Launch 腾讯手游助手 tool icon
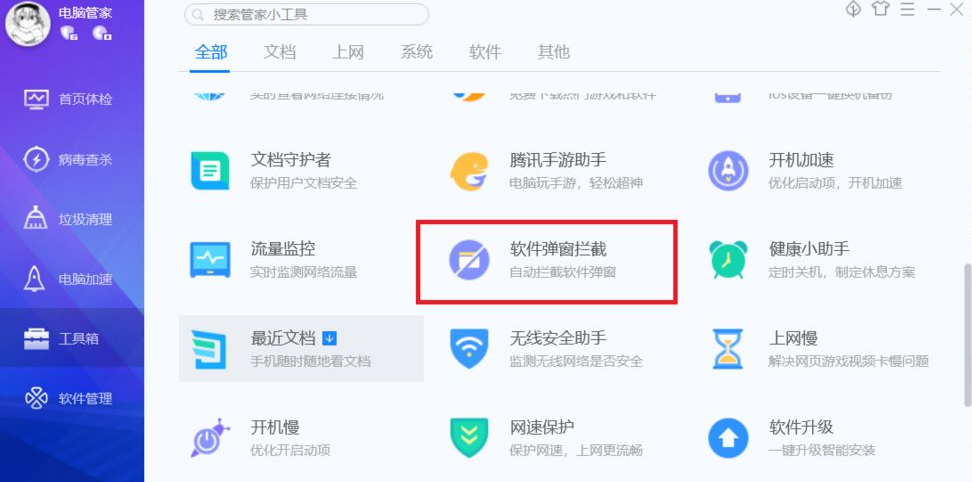 point(469,171)
